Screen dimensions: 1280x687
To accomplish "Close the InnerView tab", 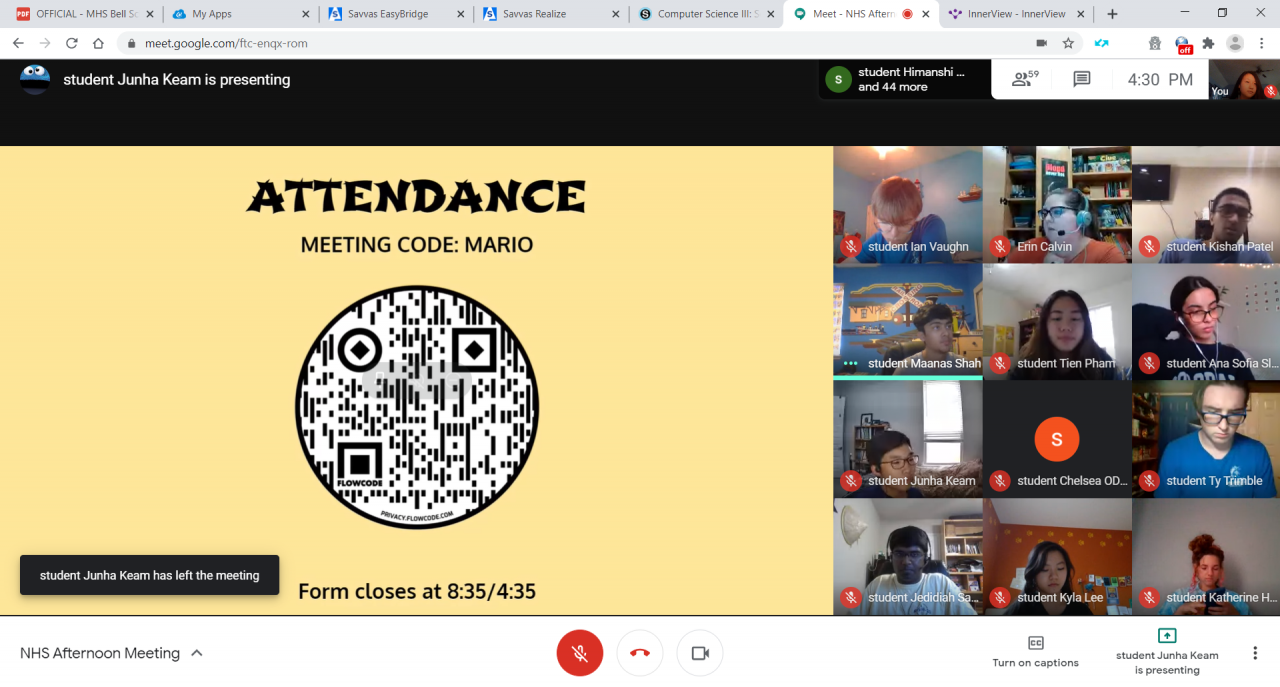I will (1081, 14).
